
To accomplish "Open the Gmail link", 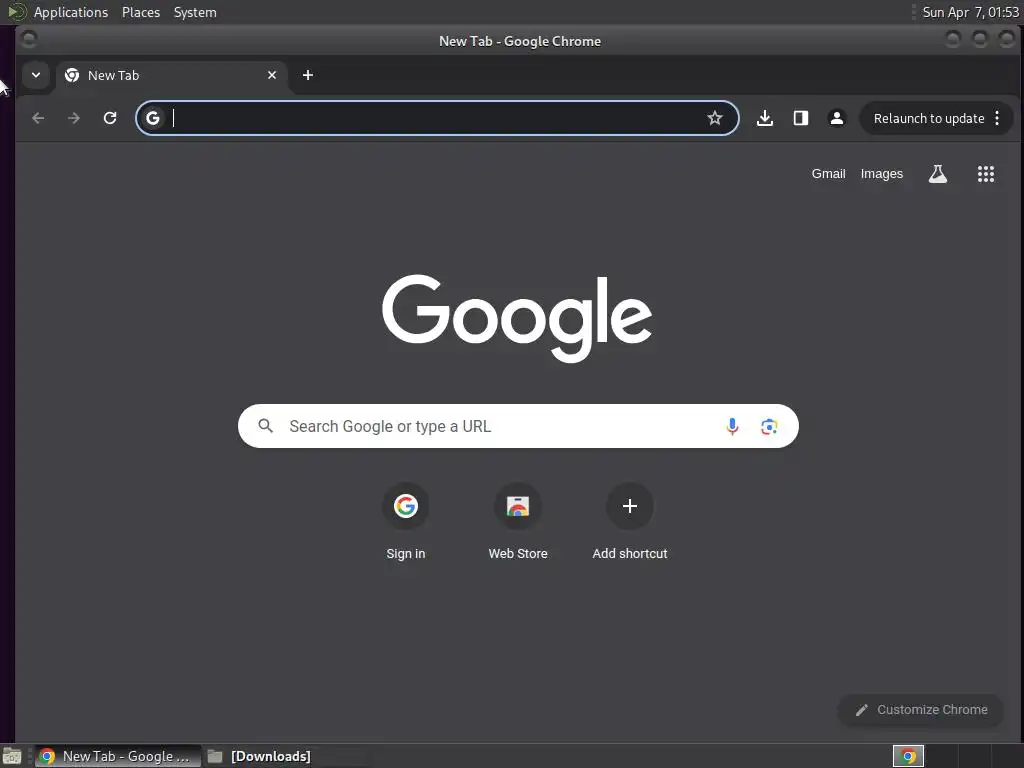I will (x=828, y=174).
